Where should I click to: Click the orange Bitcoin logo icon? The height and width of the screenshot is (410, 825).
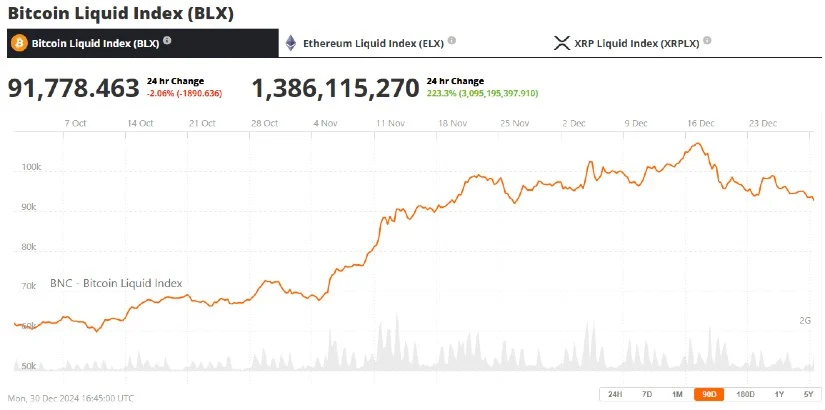tap(18, 43)
